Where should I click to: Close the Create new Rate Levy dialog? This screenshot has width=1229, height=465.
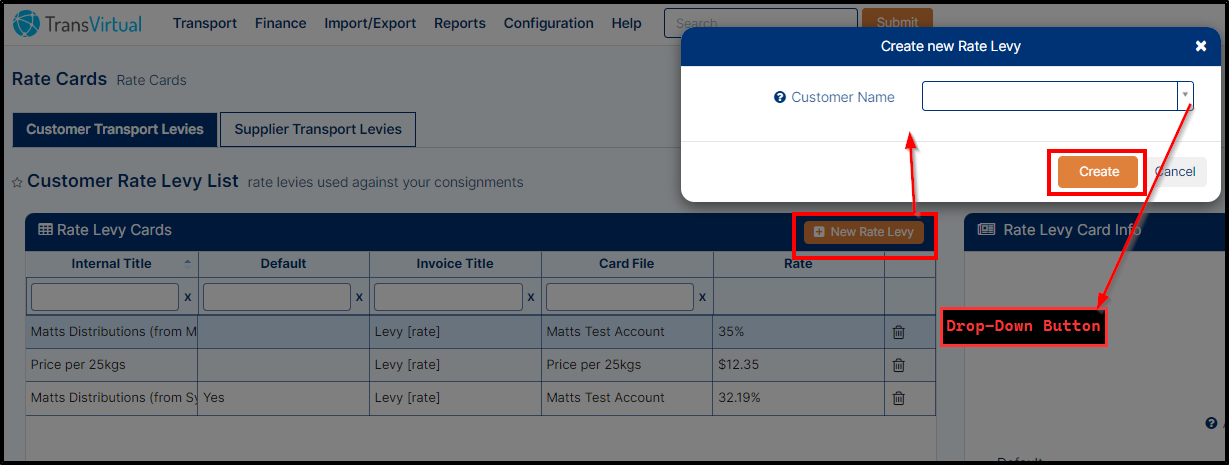pyautogui.click(x=1200, y=46)
